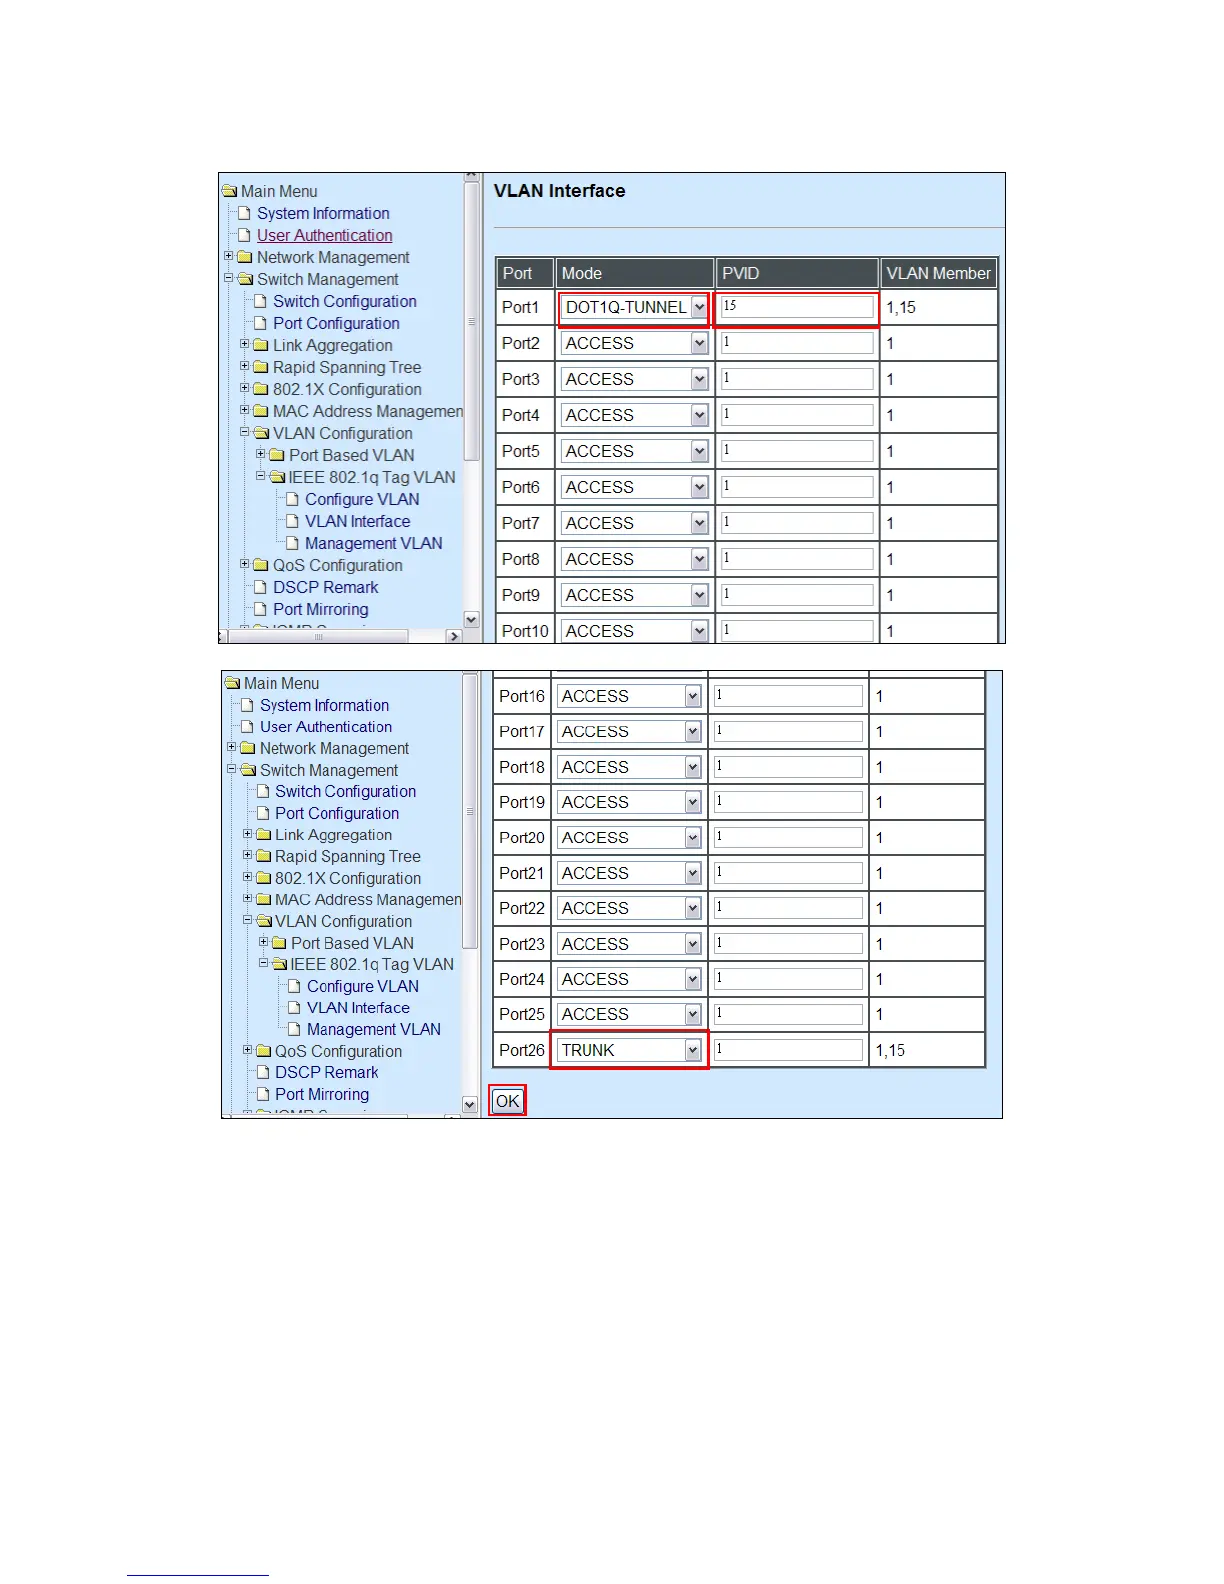1224x1584 pixels.
Task: Select Rapid Spanning Tree folder icon, top screenshot
Action: coord(261,367)
